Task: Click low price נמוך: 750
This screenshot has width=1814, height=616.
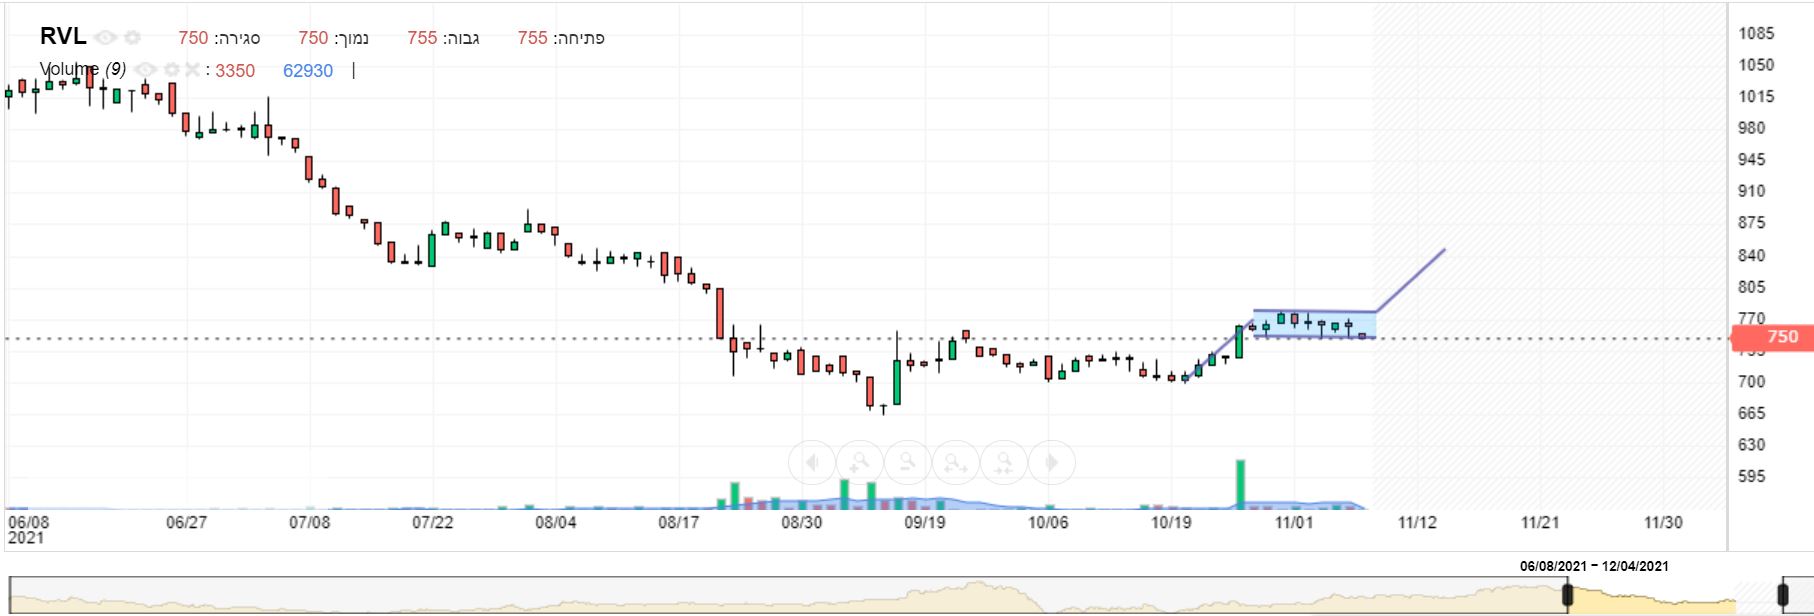Action: 333,38
